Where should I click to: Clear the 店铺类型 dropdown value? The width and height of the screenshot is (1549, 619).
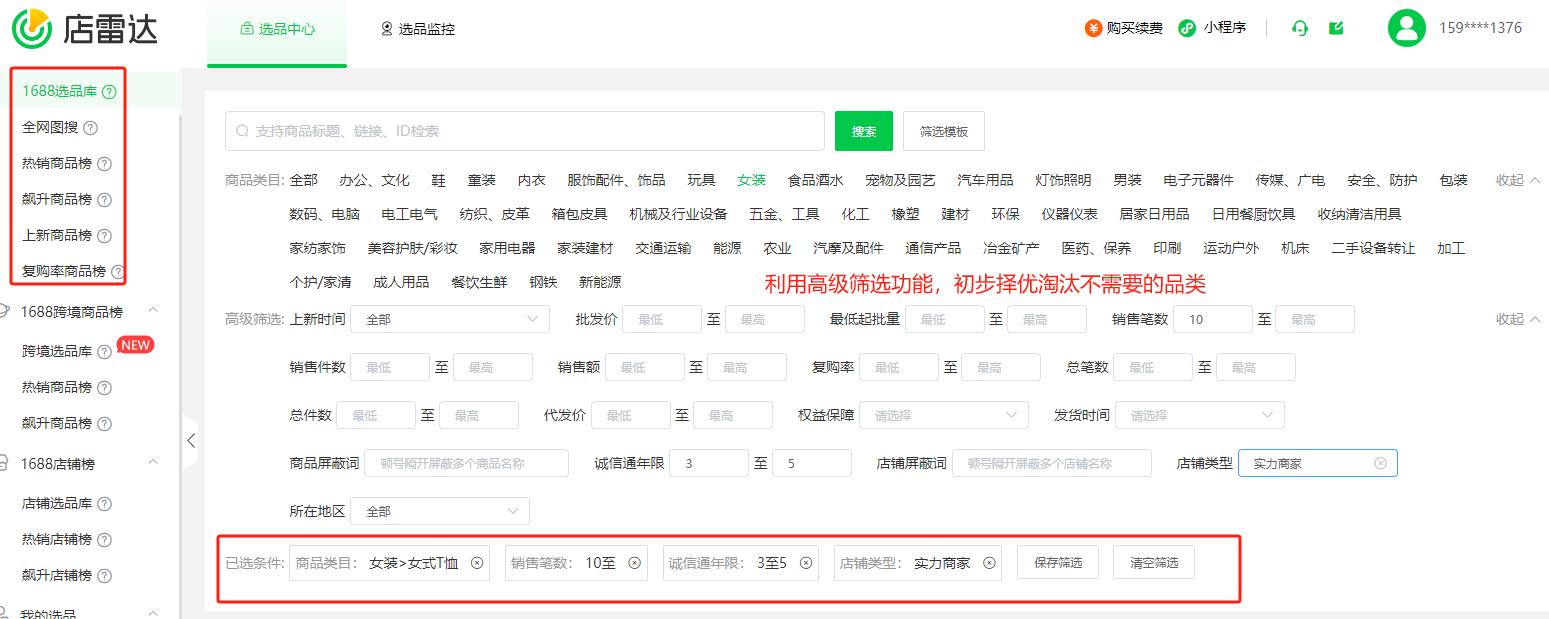1380,463
